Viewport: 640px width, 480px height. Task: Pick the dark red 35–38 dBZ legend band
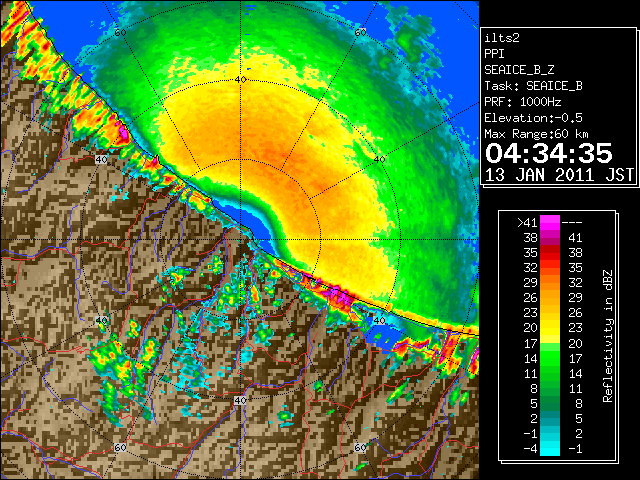click(x=550, y=252)
